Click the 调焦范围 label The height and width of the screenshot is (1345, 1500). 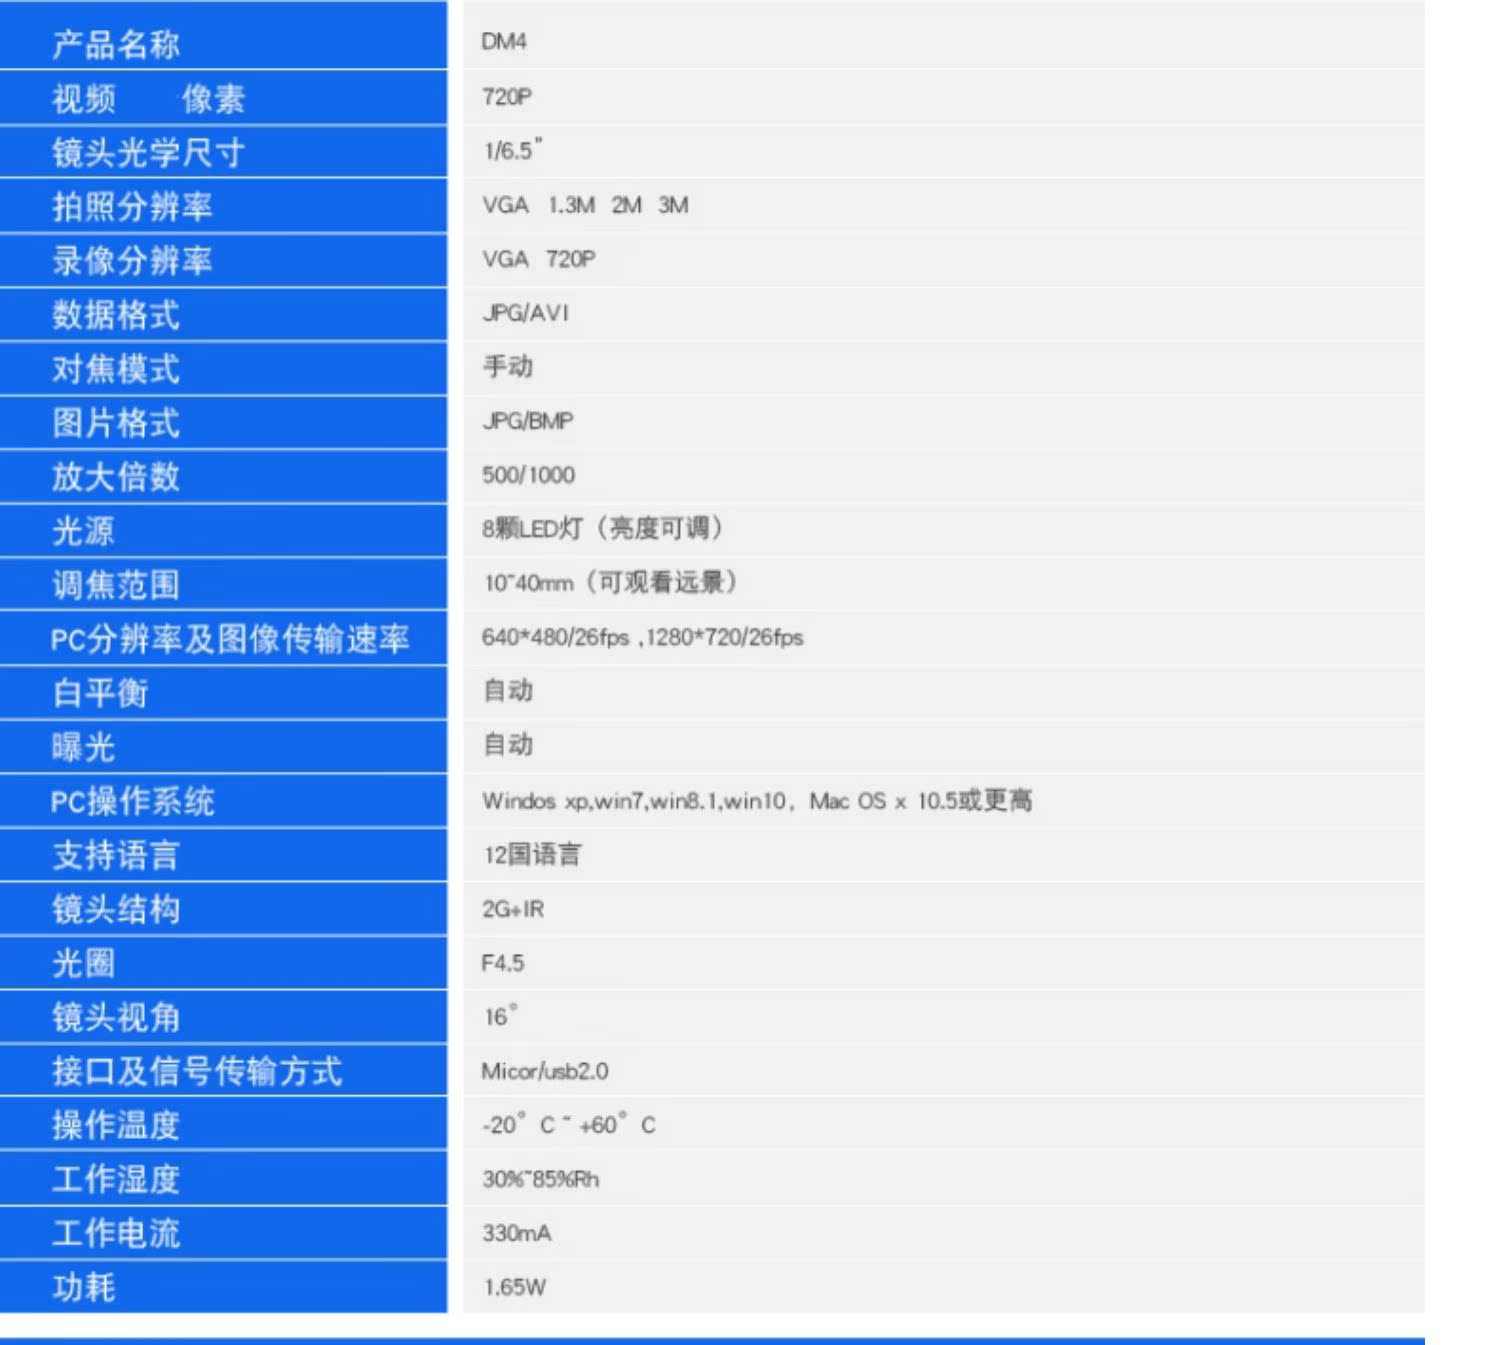[116, 585]
